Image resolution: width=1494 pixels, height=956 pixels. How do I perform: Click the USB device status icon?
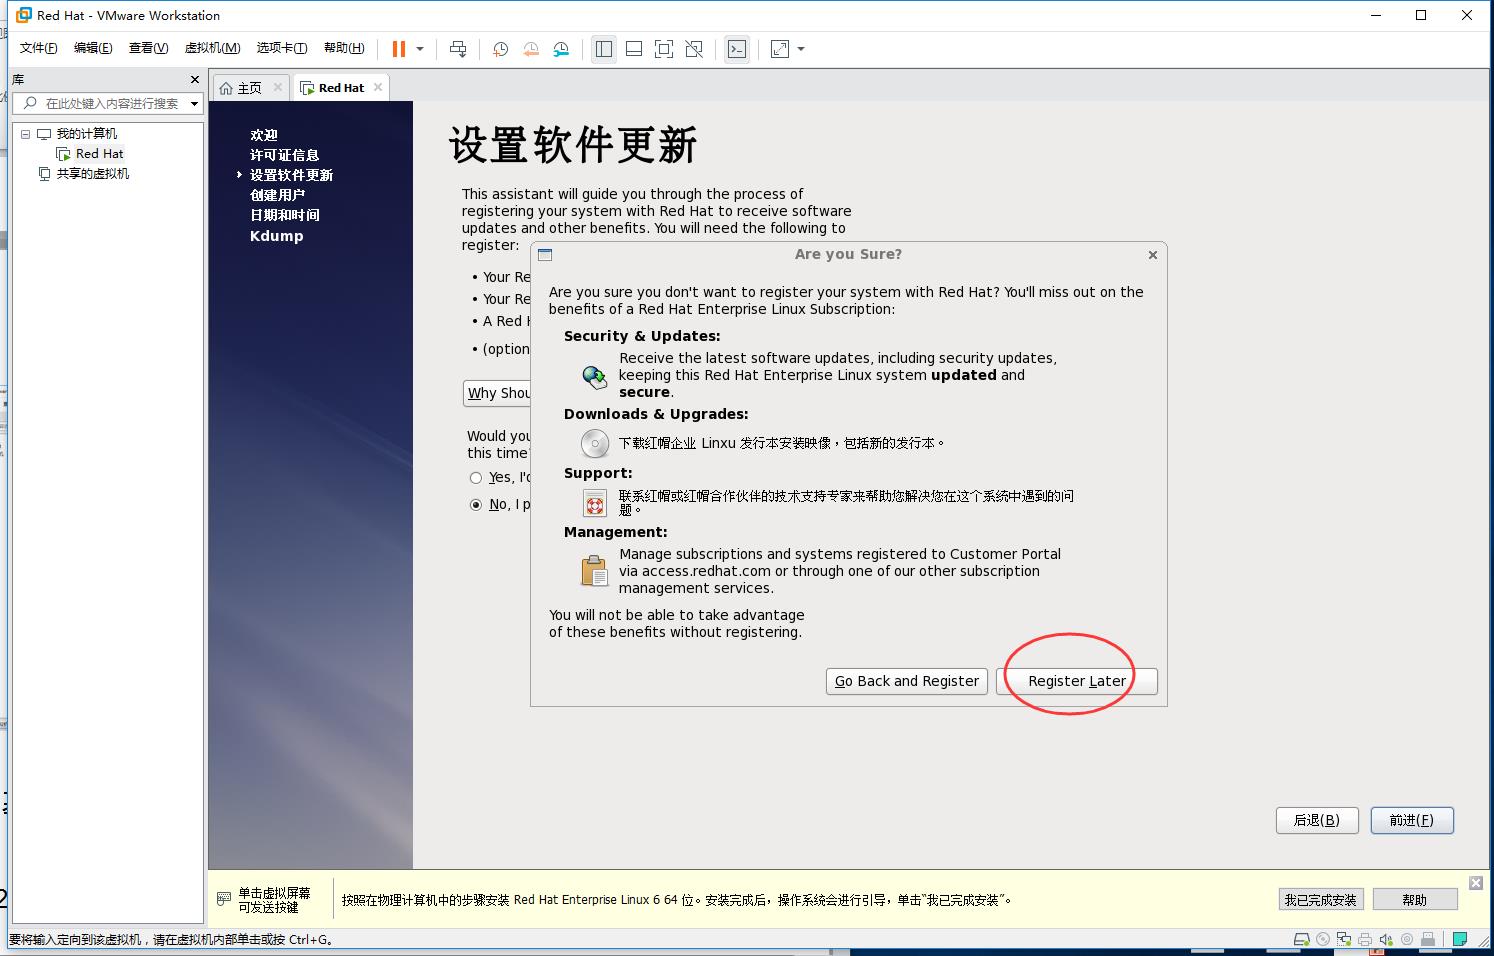[1428, 939]
